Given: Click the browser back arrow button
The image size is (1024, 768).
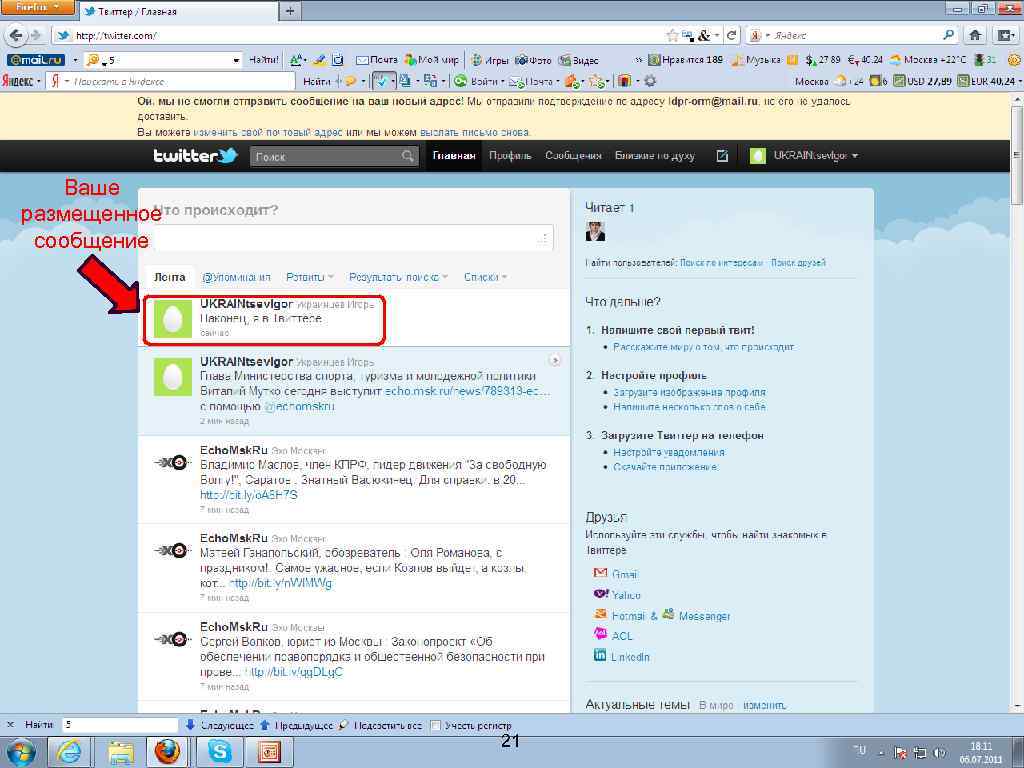Looking at the screenshot, I should click(x=16, y=35).
